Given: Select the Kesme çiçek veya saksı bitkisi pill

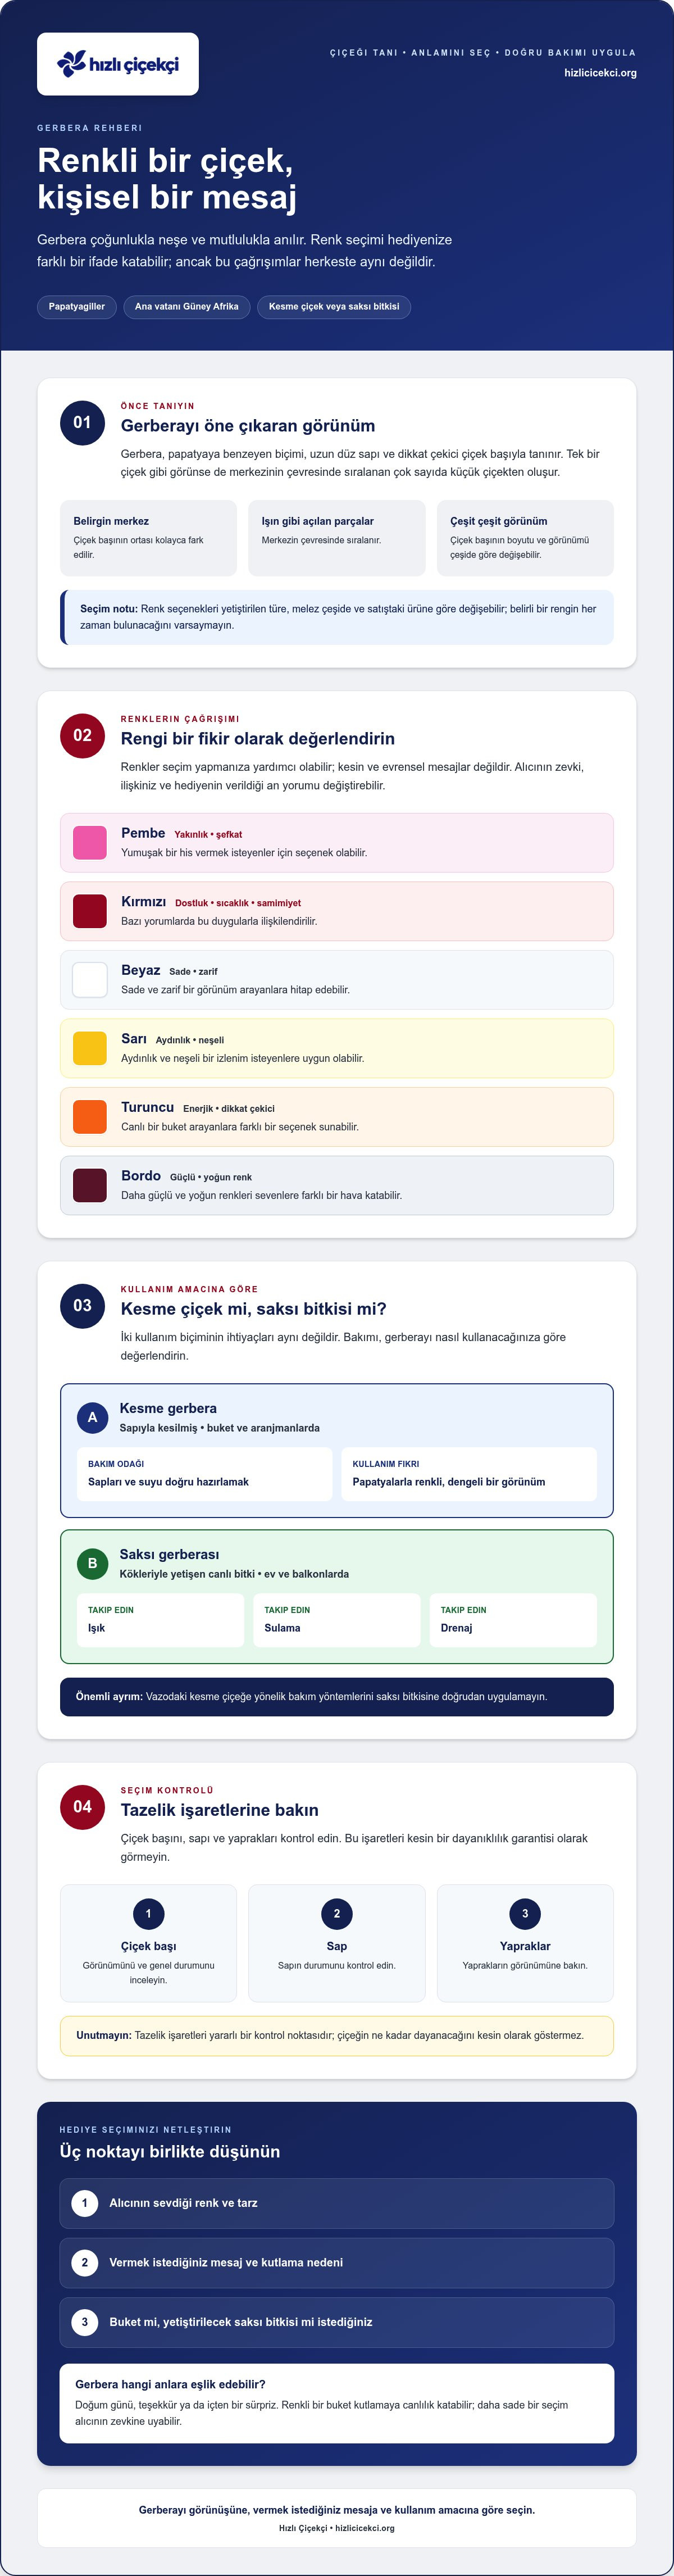Looking at the screenshot, I should (334, 307).
